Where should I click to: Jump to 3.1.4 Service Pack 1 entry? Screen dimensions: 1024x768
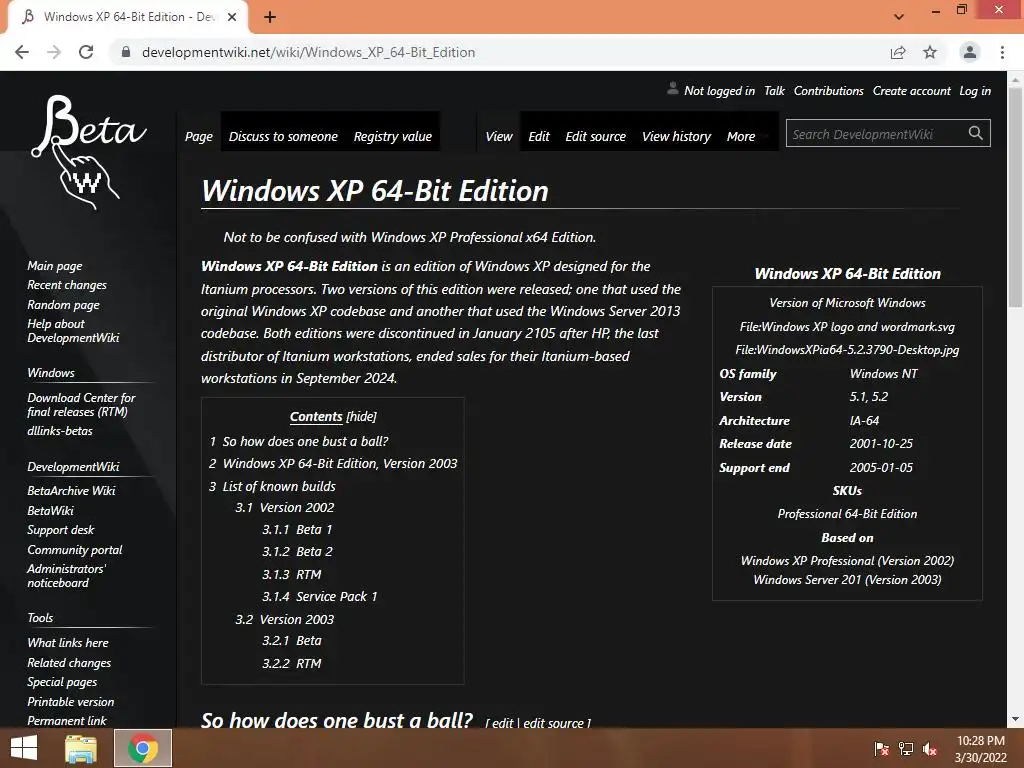pyautogui.click(x=319, y=596)
